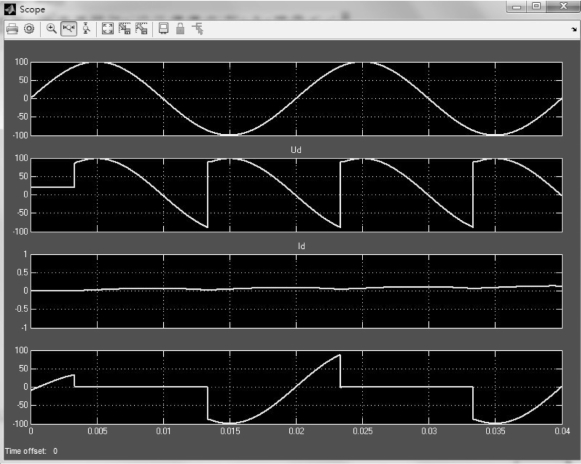Screen dimensions: 581x464
Task: Toggle the Zoom X-axis tool
Action: [69, 29]
